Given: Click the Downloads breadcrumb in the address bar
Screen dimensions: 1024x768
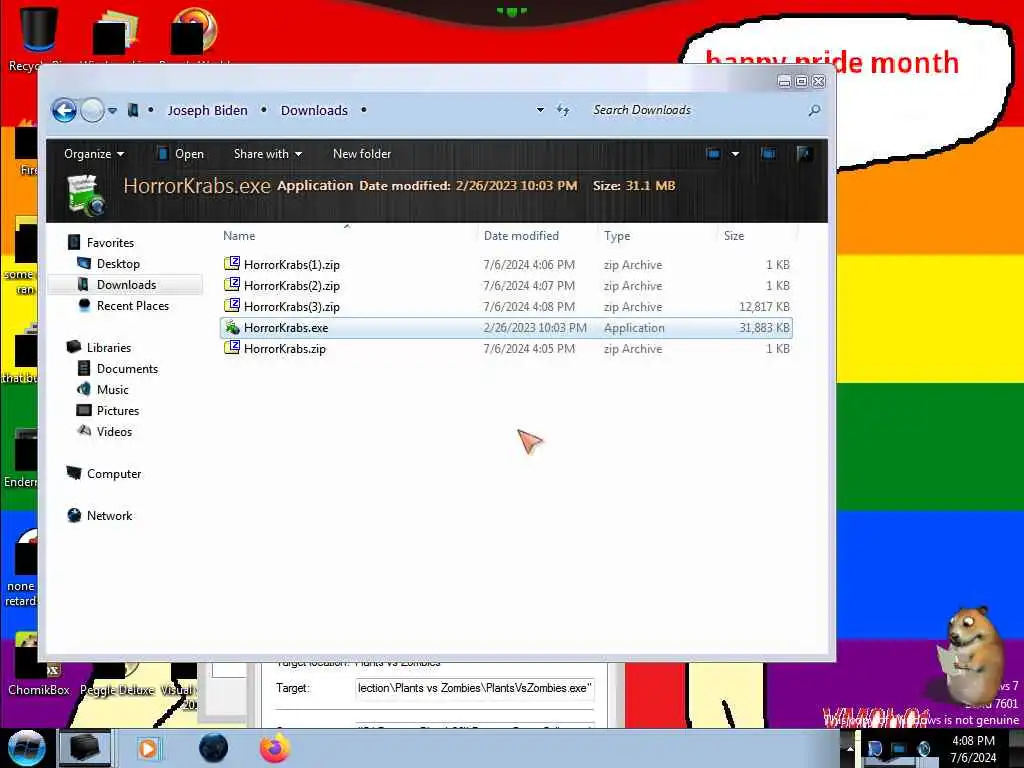Looking at the screenshot, I should pyautogui.click(x=314, y=110).
